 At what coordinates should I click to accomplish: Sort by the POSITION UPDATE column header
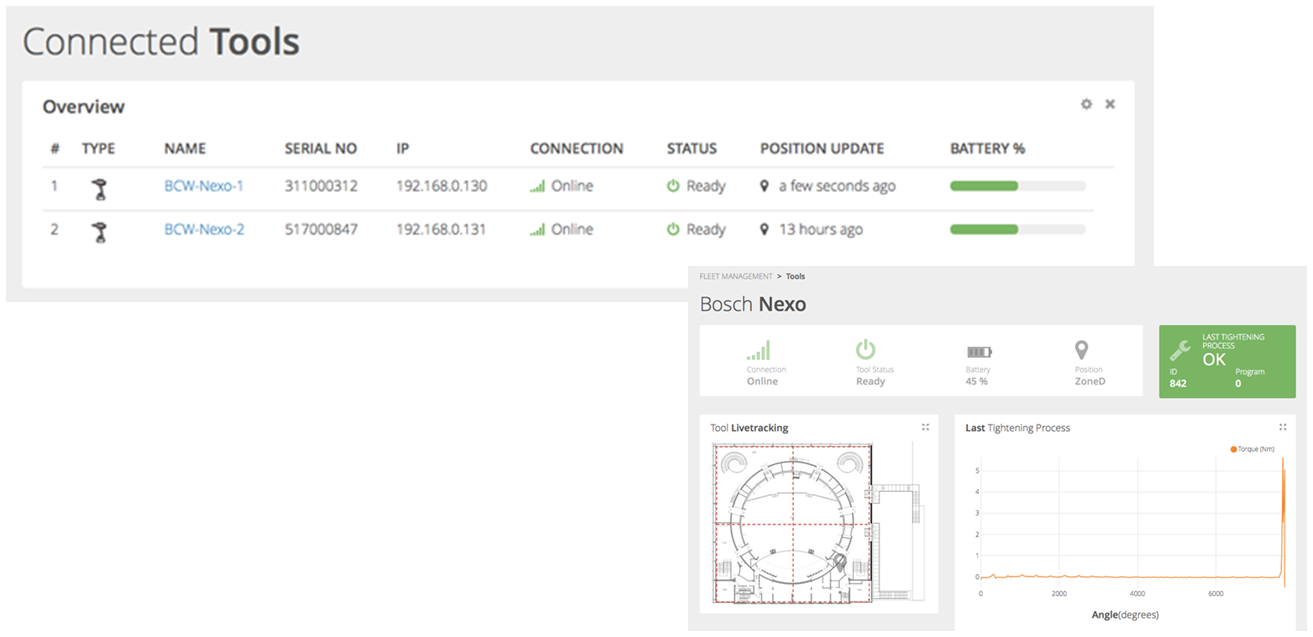(822, 148)
